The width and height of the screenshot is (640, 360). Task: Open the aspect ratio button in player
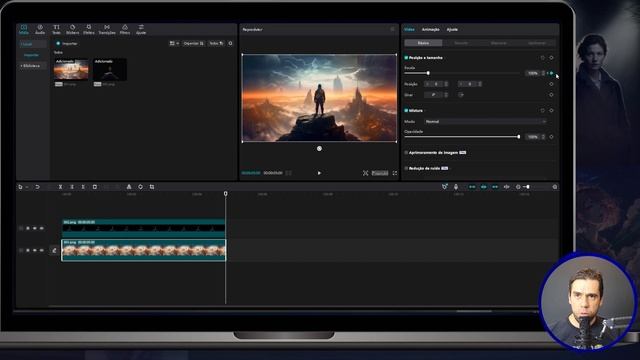pos(380,173)
